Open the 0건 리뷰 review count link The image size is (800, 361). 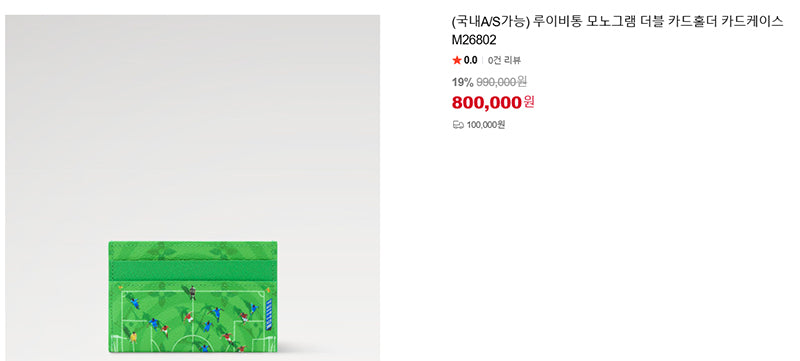[504, 60]
